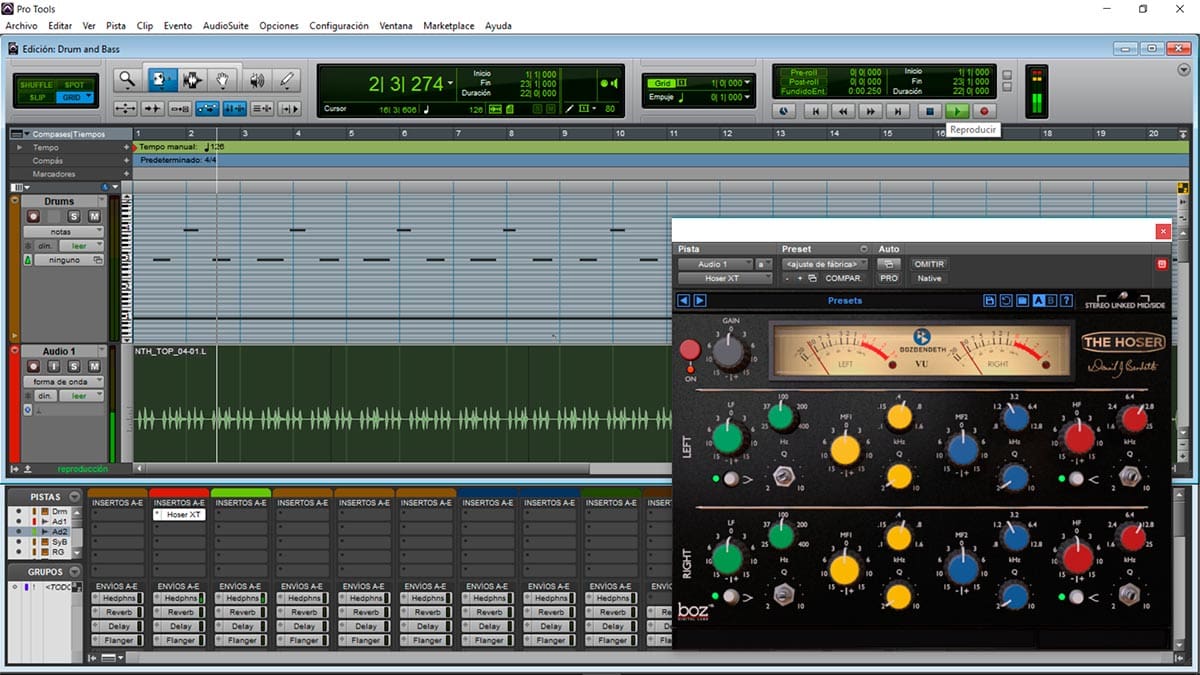Click the plugin automation enable icon under Auto
The image size is (1200, 675).
click(888, 264)
